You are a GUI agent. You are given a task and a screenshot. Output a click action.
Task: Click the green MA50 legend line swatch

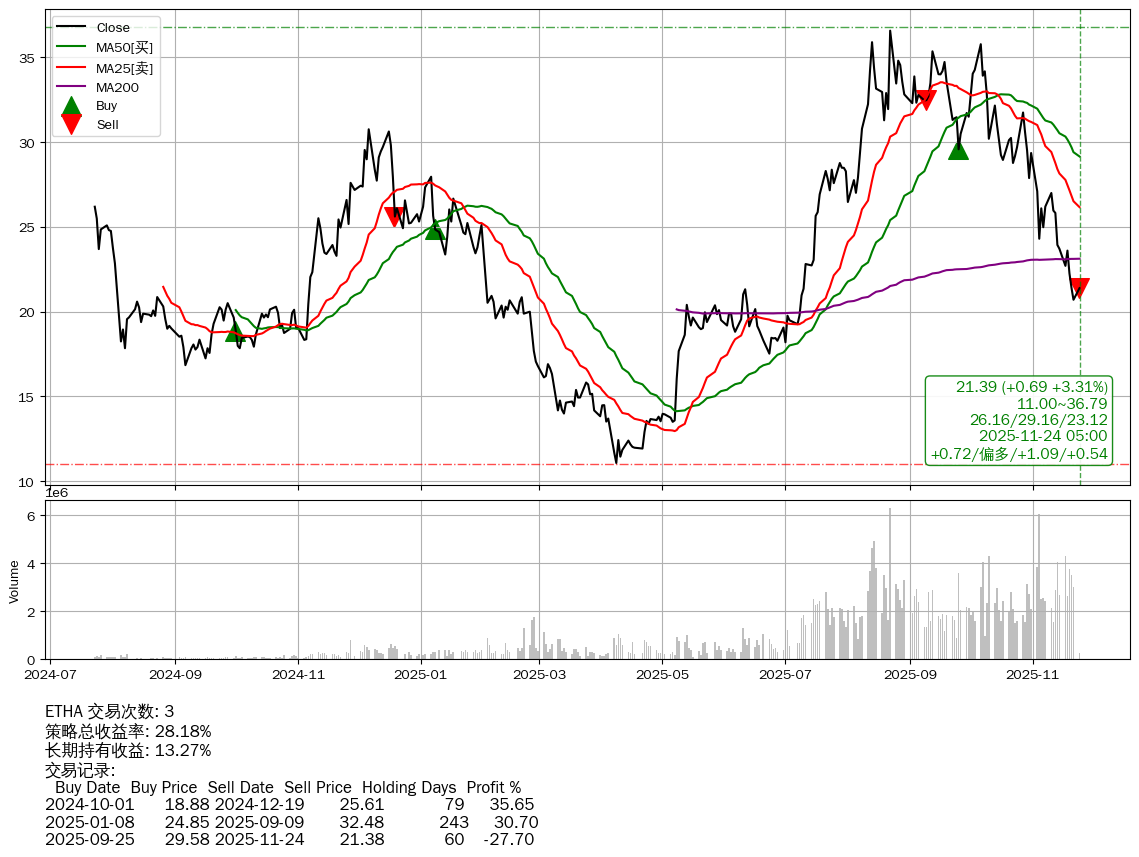click(71, 47)
